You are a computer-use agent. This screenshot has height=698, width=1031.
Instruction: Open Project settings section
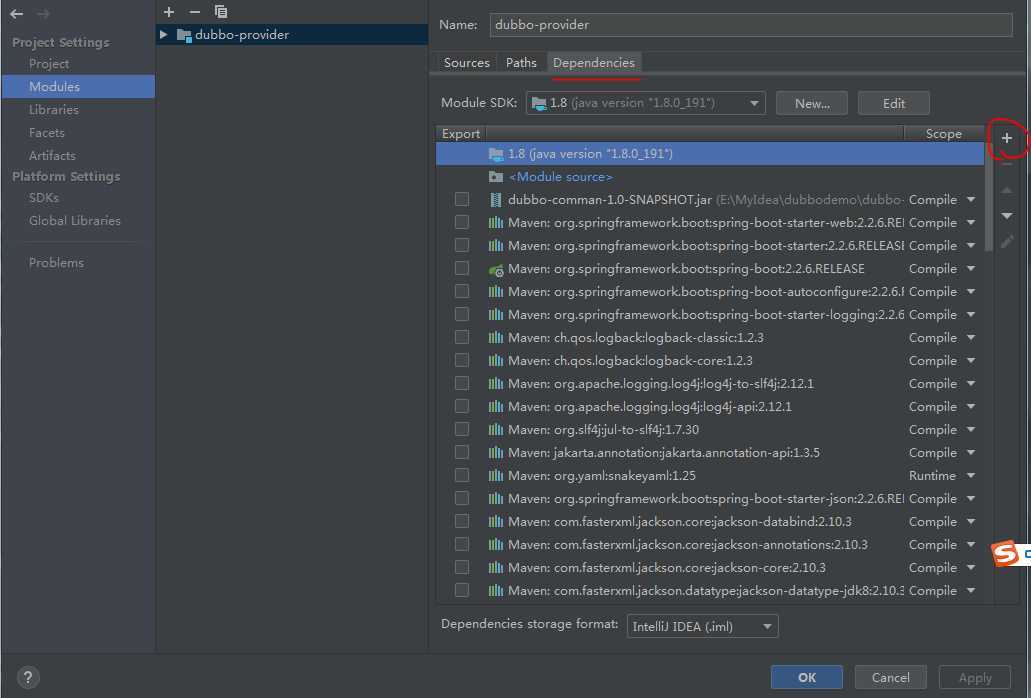(x=49, y=64)
